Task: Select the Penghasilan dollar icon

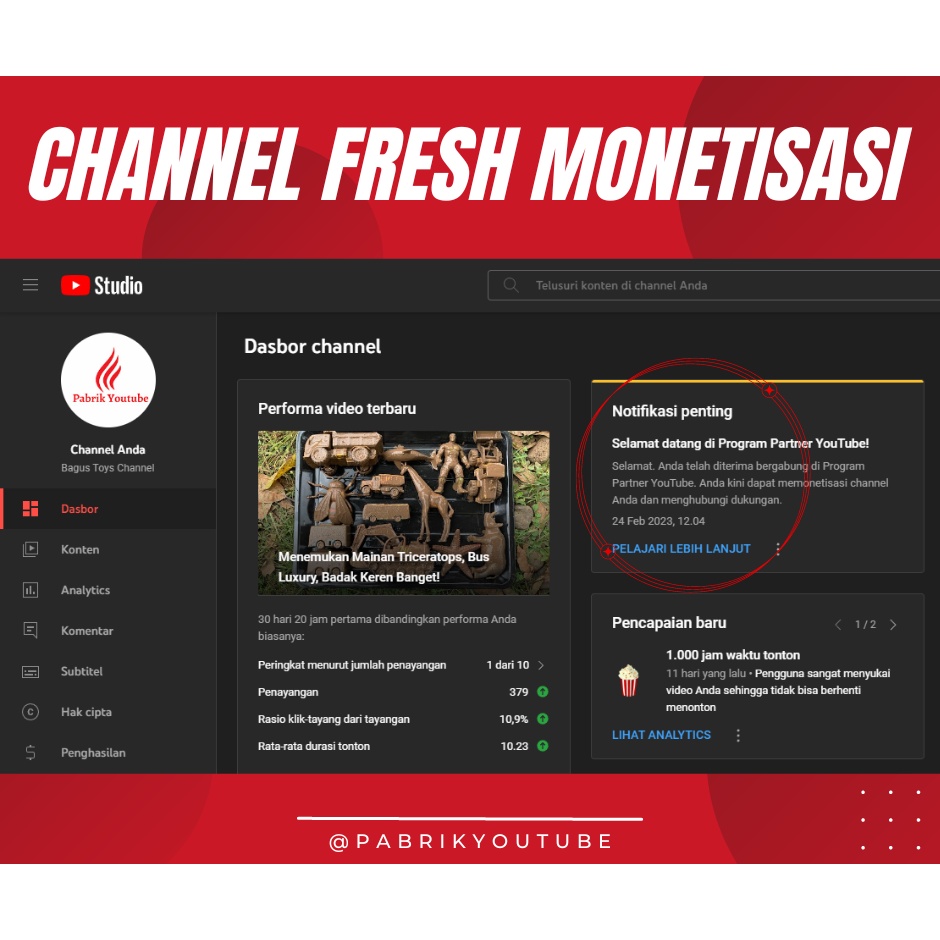Action: coord(31,752)
